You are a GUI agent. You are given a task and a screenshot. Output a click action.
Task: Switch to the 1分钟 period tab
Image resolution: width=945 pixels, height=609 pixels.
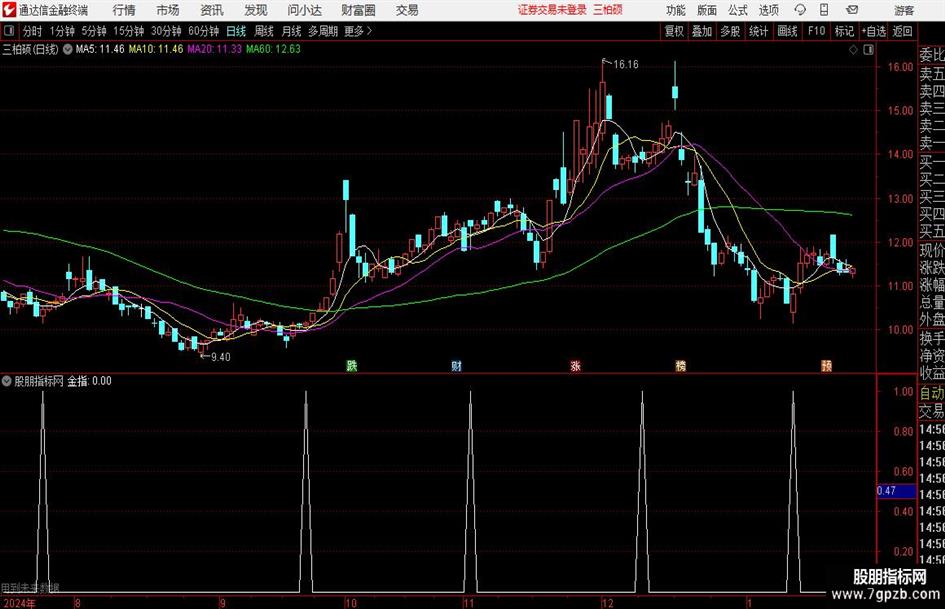tap(62, 31)
